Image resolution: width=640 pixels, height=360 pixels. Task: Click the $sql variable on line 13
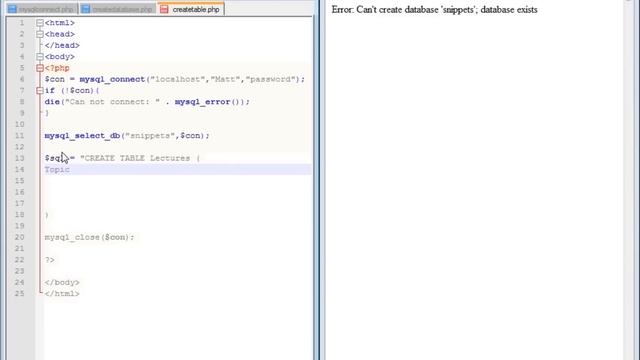point(55,158)
